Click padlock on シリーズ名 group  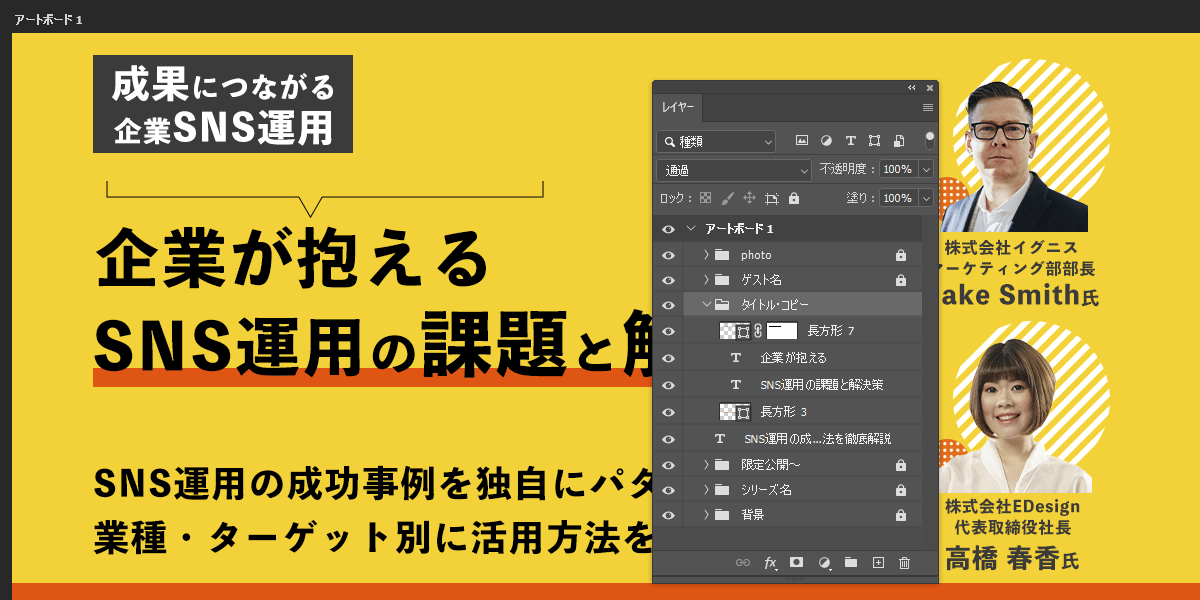pos(900,490)
